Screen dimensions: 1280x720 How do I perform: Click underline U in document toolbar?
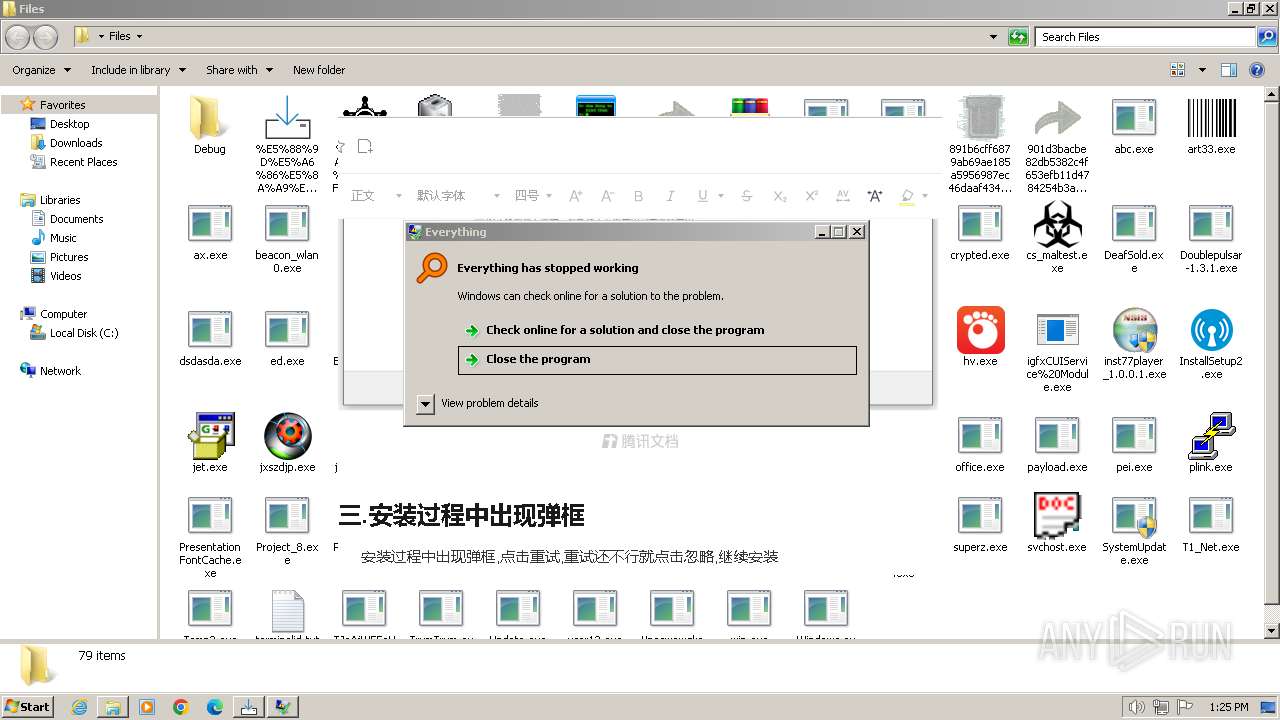tap(702, 196)
